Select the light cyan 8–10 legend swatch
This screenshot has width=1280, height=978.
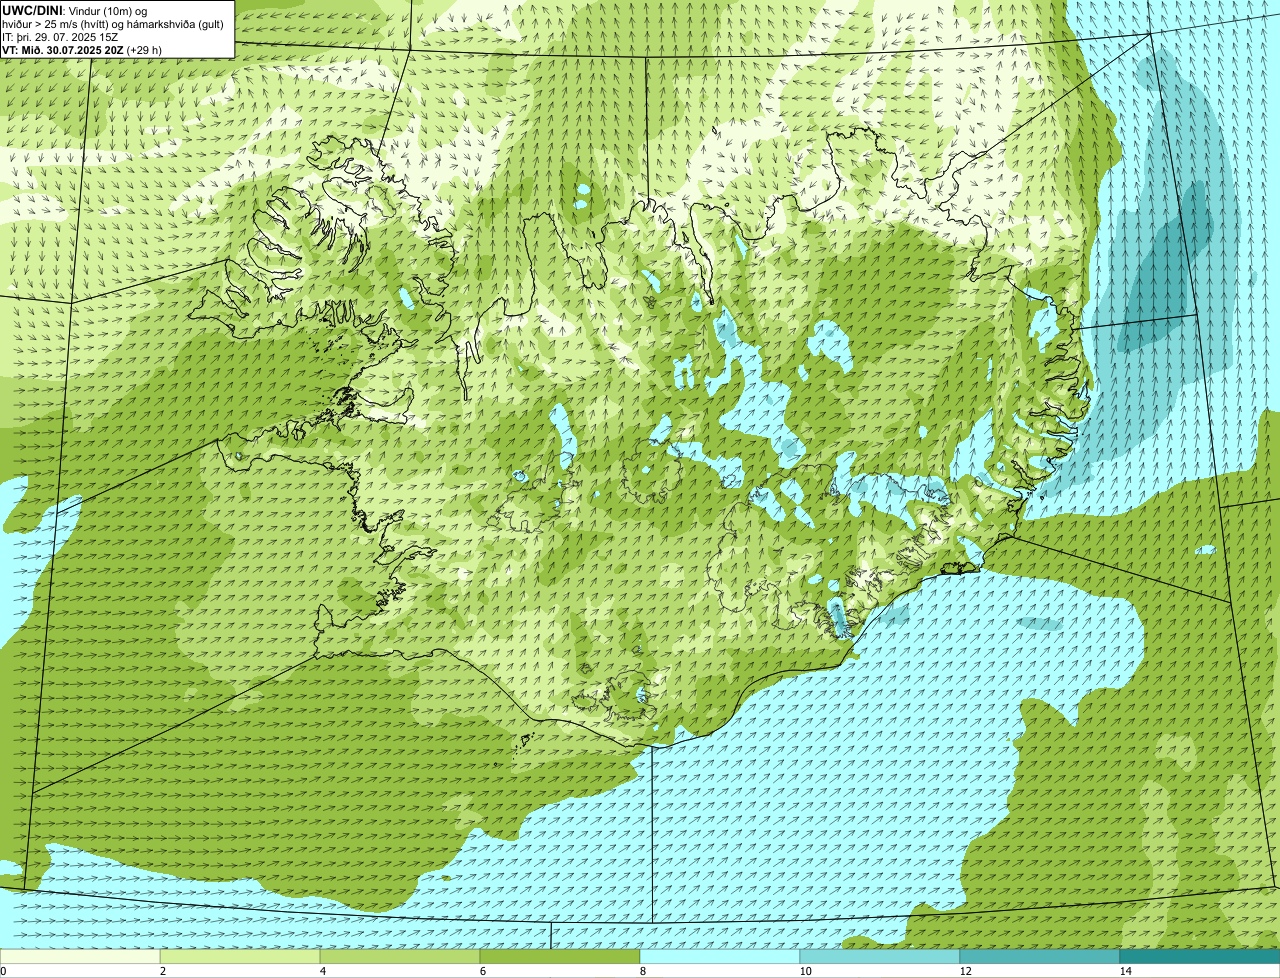coord(720,957)
